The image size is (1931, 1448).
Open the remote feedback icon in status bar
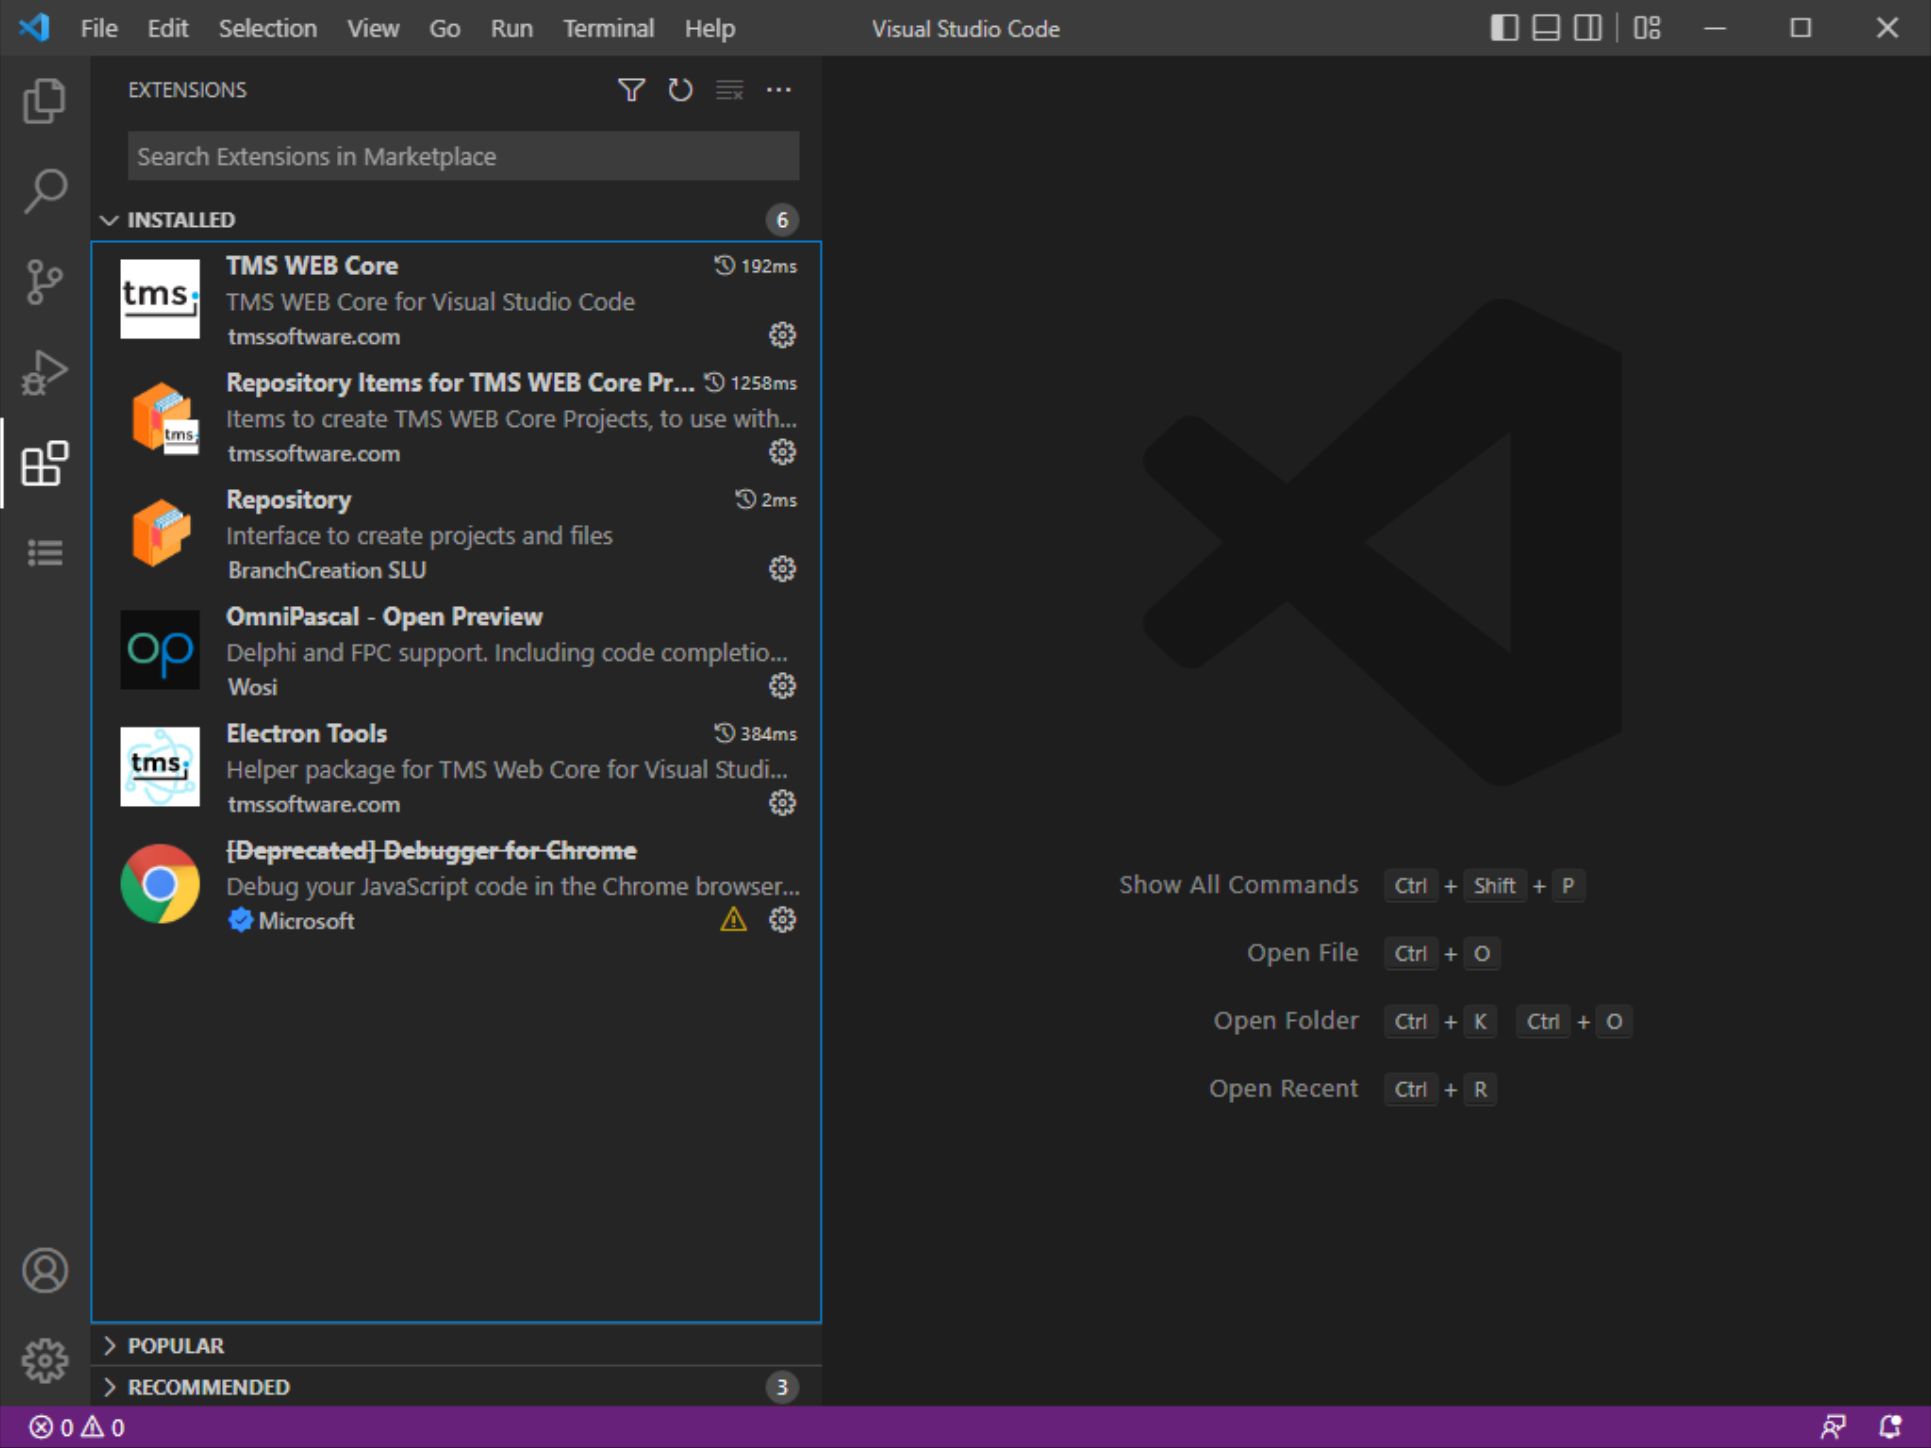click(1833, 1427)
